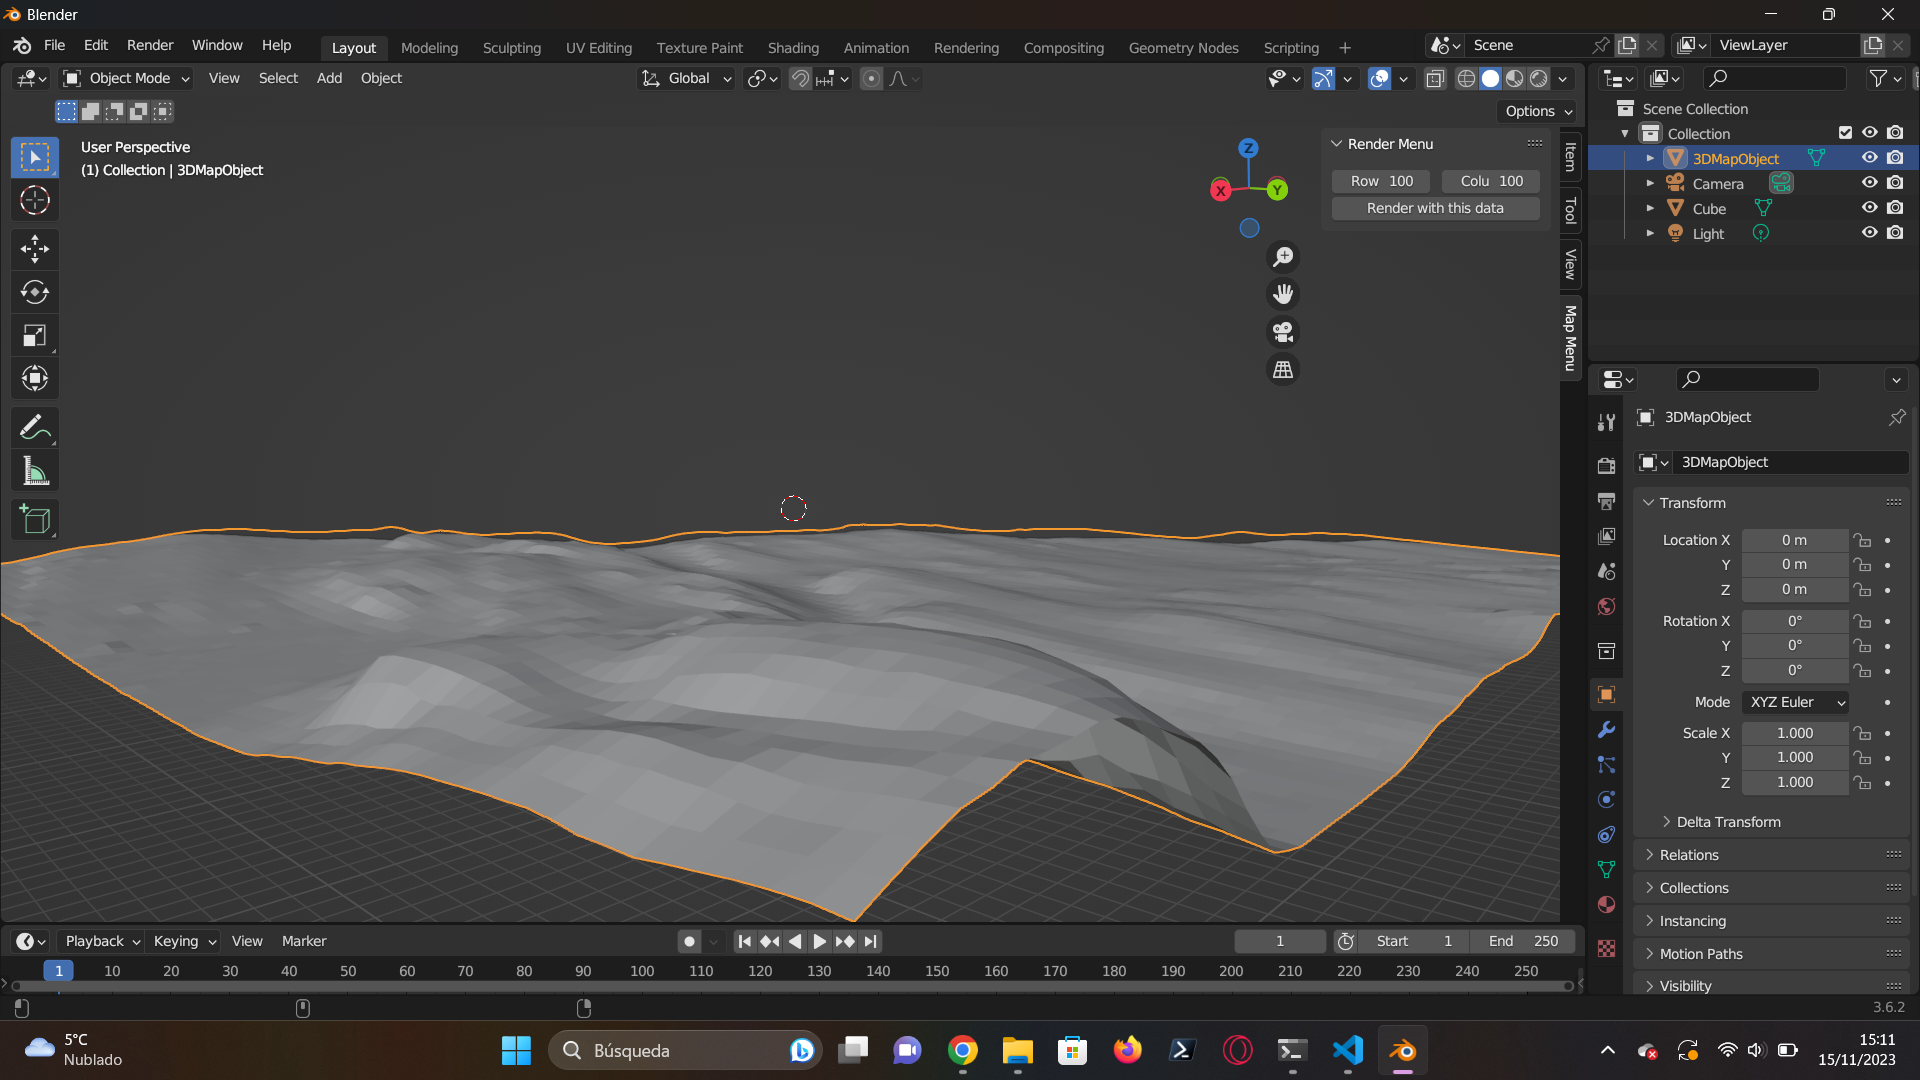
Task: Click the Marker menu in timeline
Action: (x=304, y=941)
